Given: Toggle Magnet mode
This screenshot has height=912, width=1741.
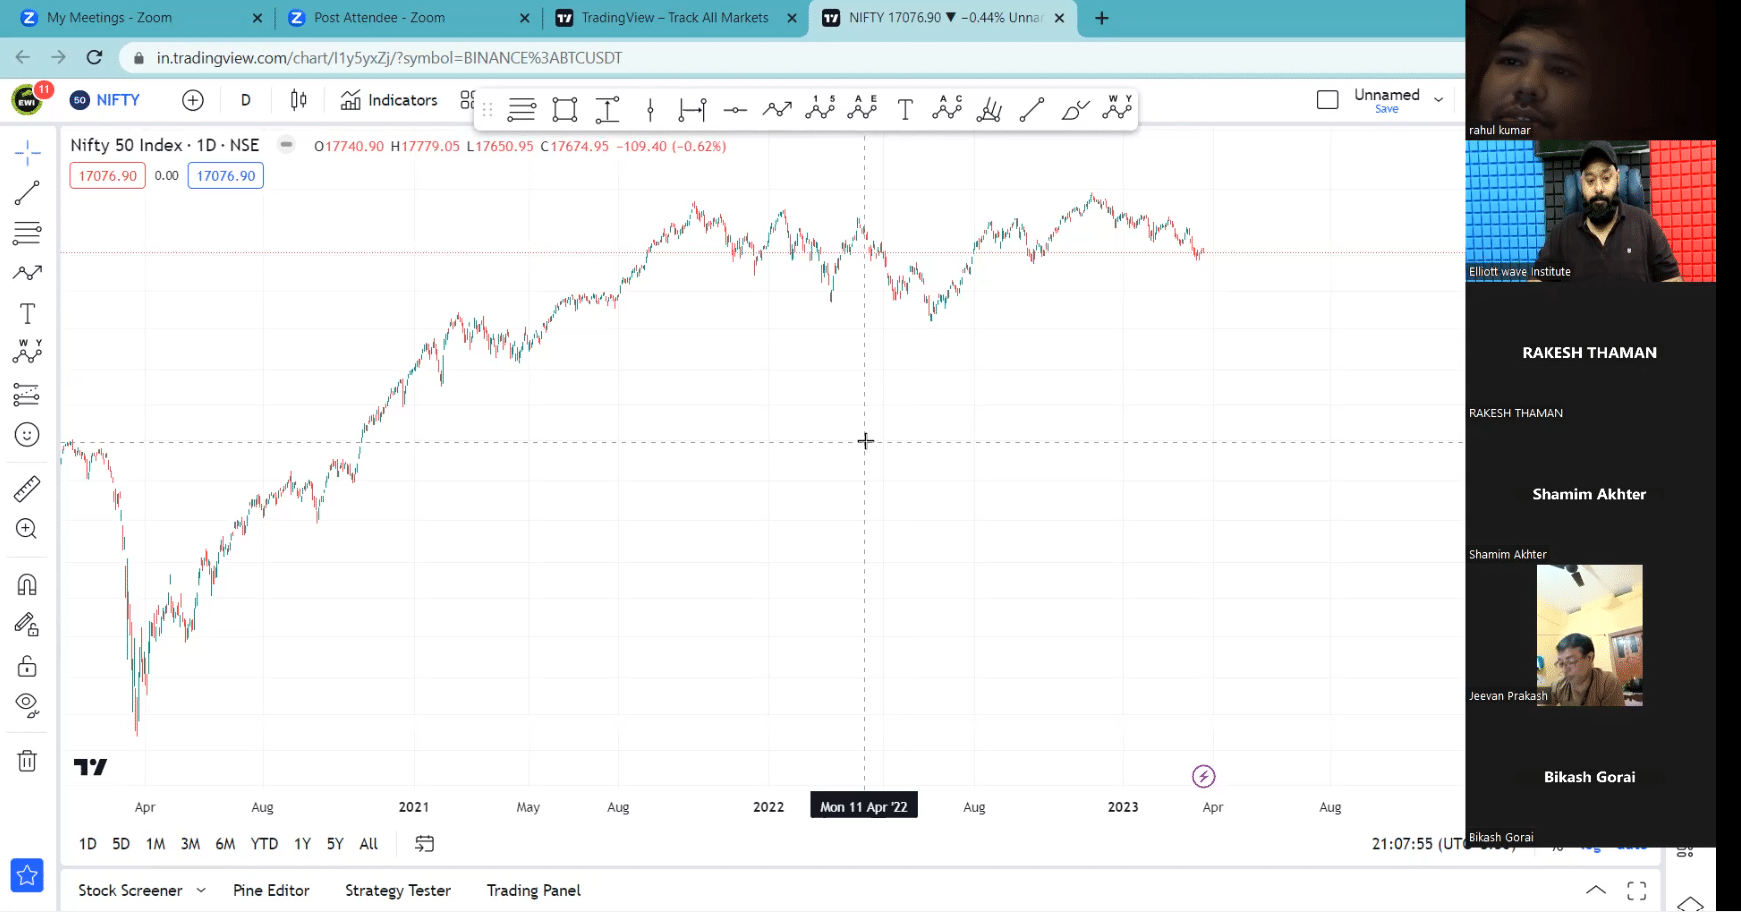Looking at the screenshot, I should [27, 585].
